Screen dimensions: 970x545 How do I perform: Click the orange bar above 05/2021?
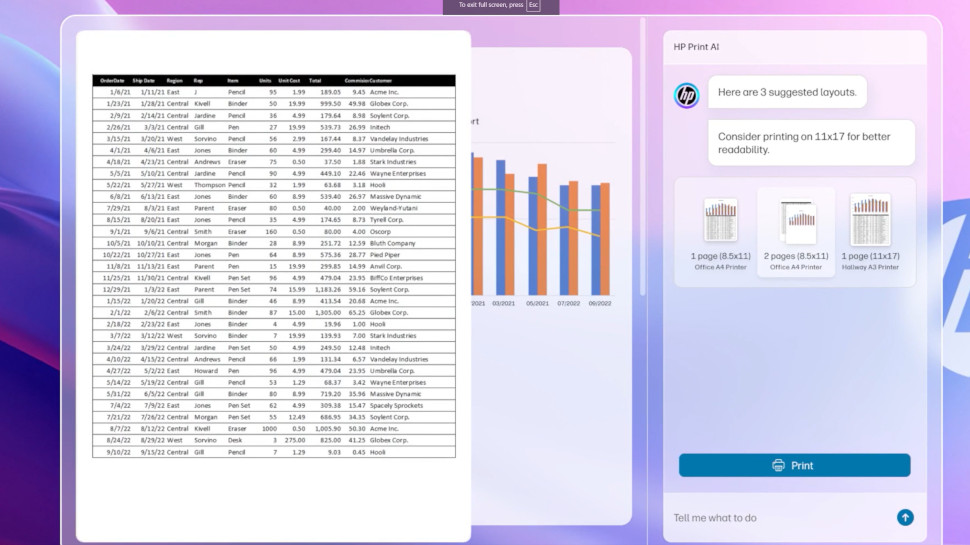[543, 230]
